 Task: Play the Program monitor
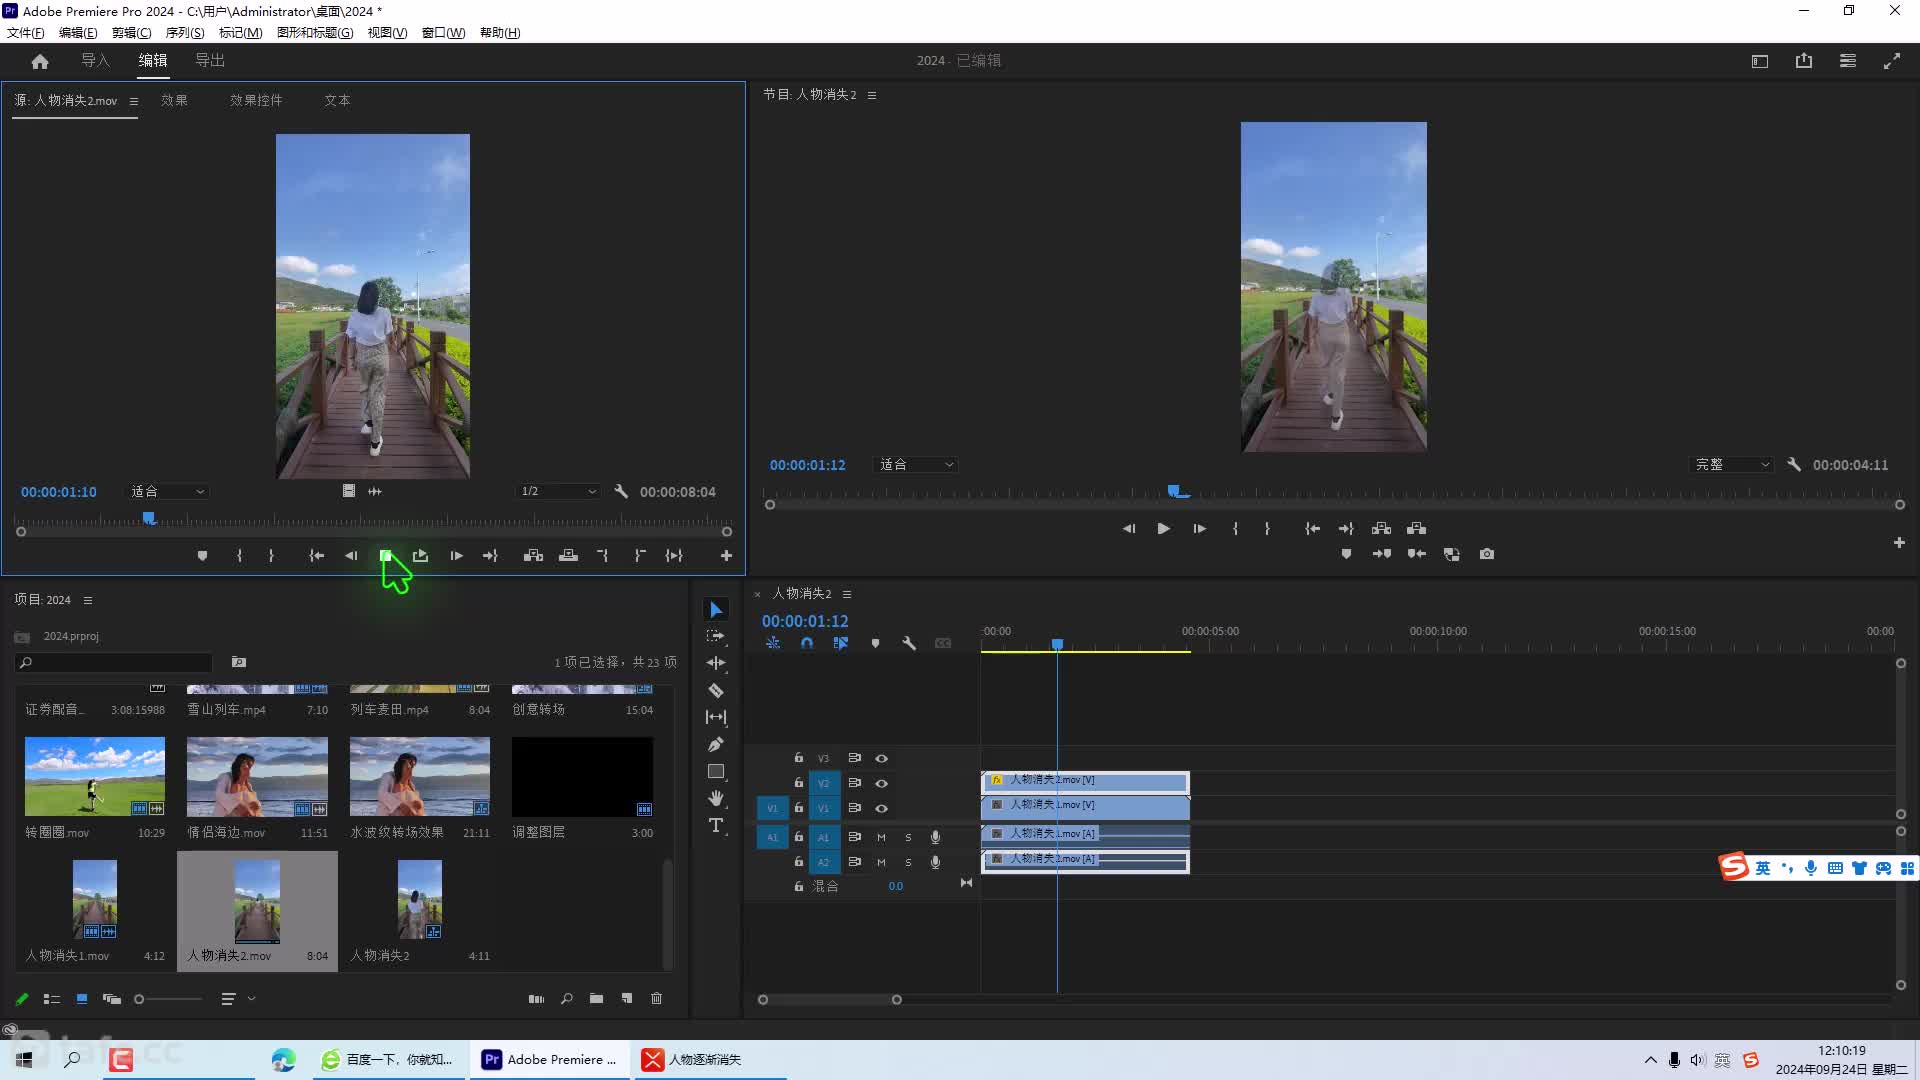(1164, 528)
